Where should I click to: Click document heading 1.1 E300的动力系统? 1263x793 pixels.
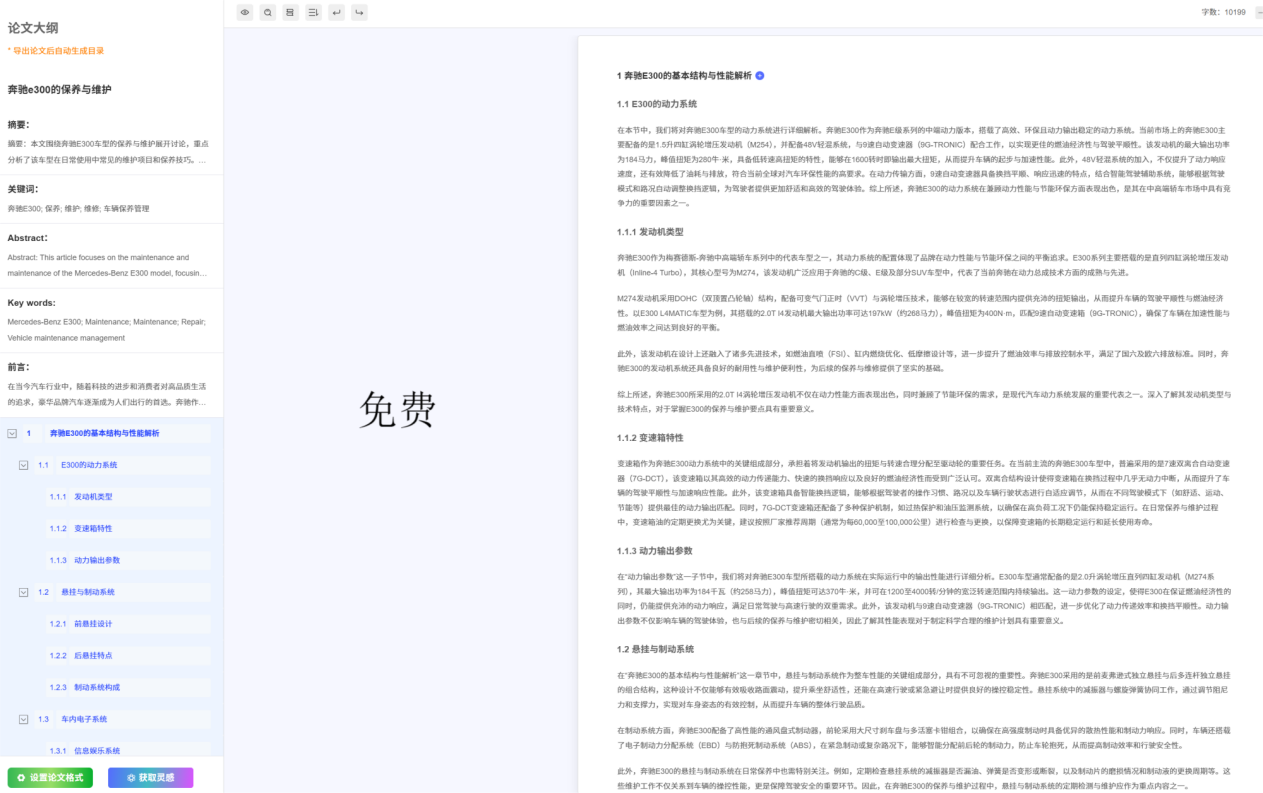[657, 104]
